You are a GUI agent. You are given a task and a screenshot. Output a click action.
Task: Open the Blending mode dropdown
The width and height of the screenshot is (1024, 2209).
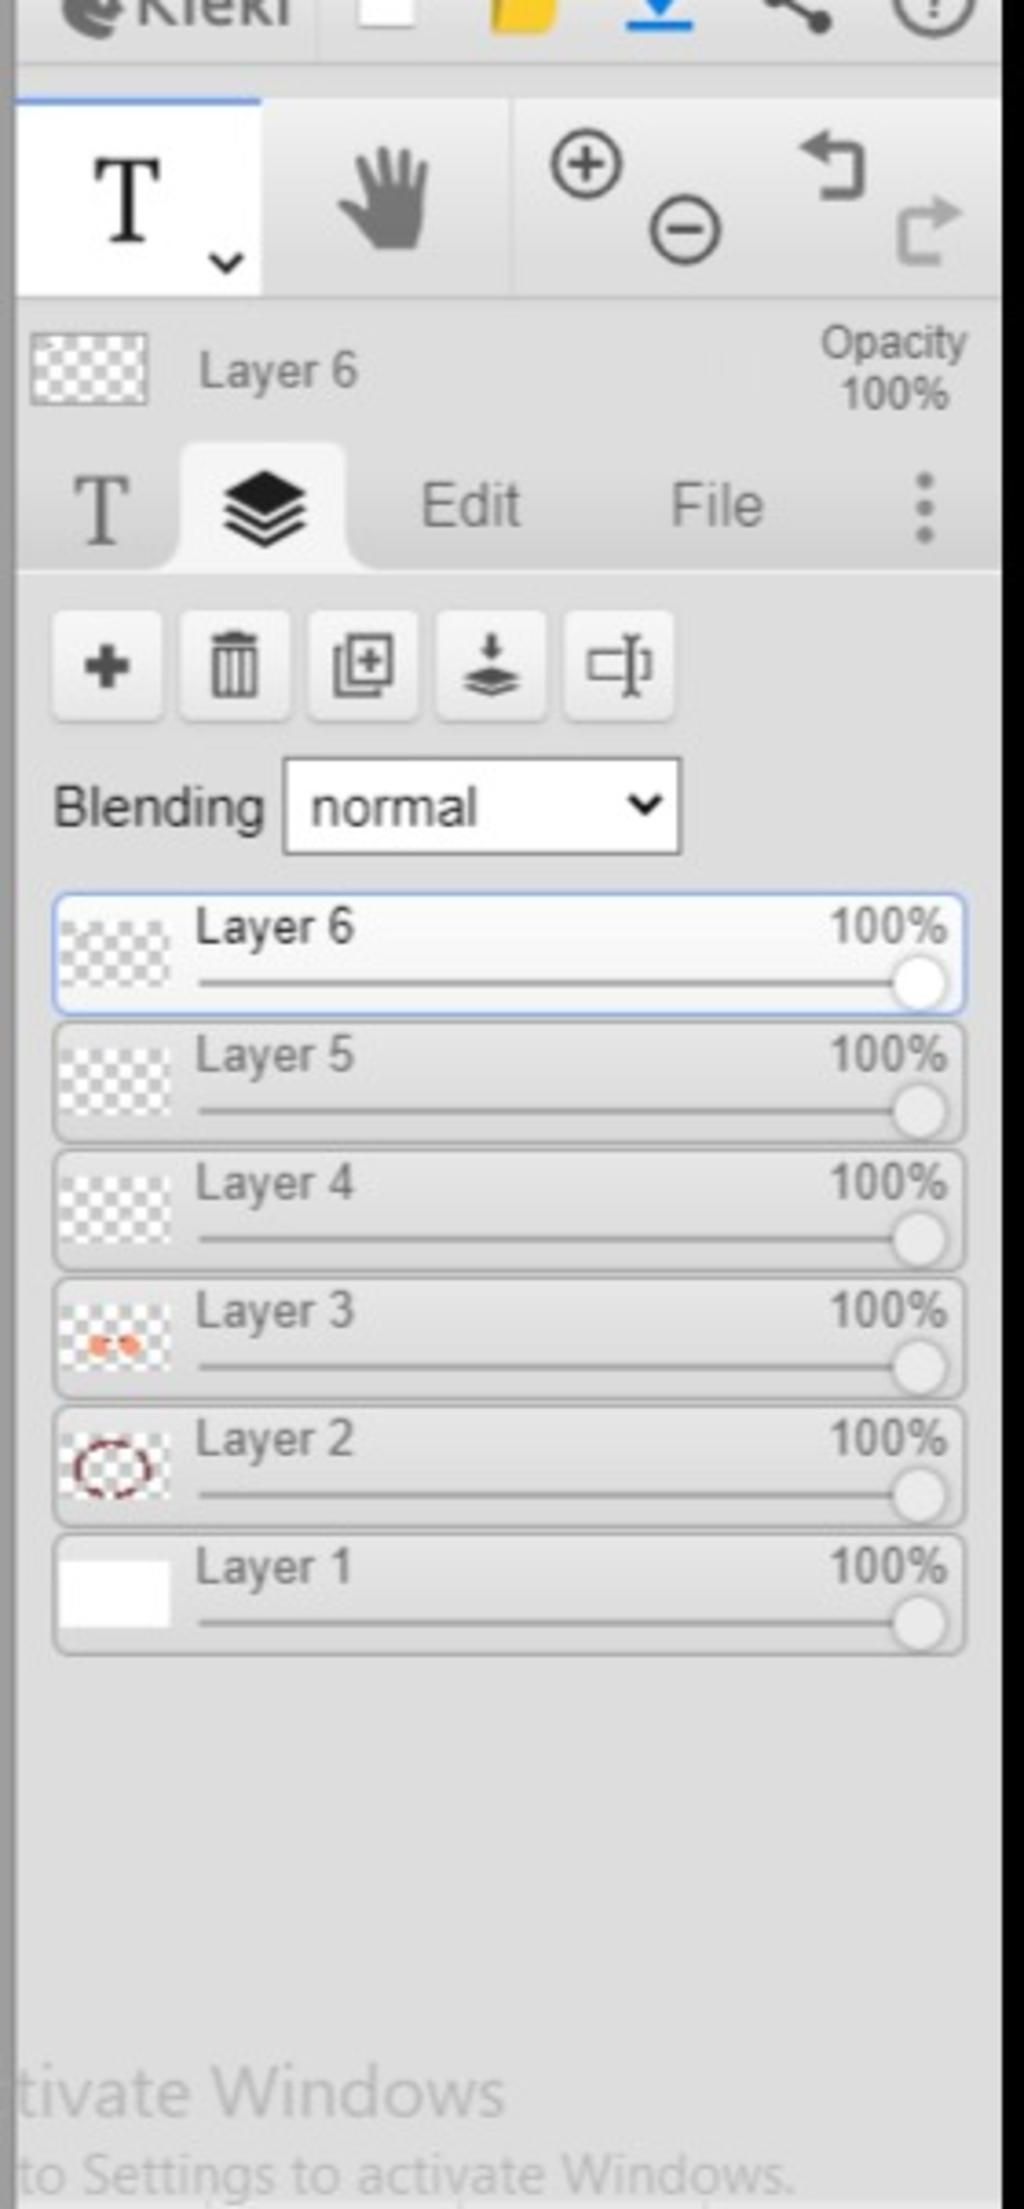tap(482, 806)
